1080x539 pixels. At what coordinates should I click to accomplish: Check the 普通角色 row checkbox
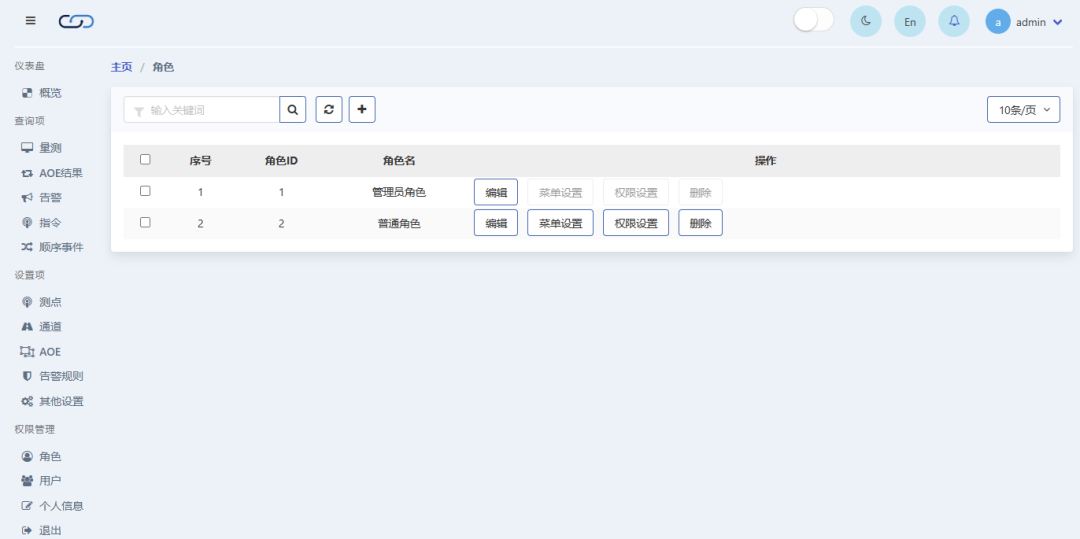coord(145,222)
